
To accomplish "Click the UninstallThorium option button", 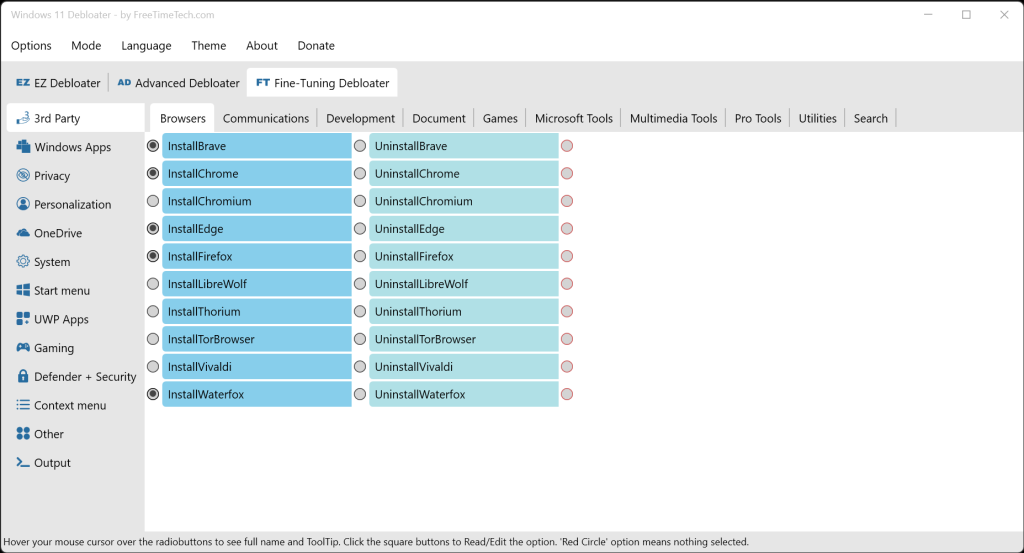I will [464, 311].
